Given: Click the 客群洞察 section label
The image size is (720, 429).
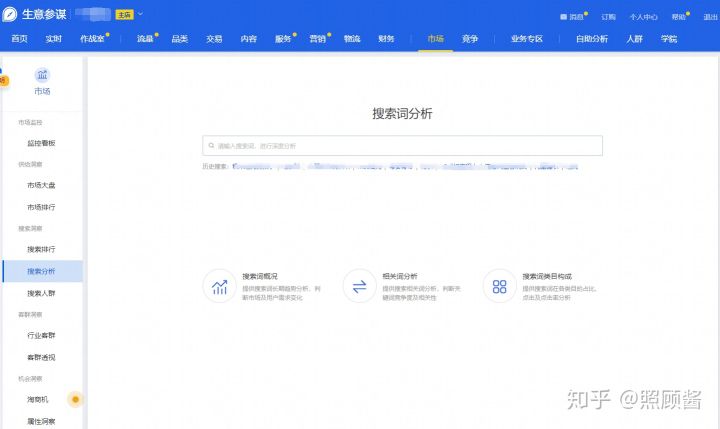Looking at the screenshot, I should click(x=30, y=315).
